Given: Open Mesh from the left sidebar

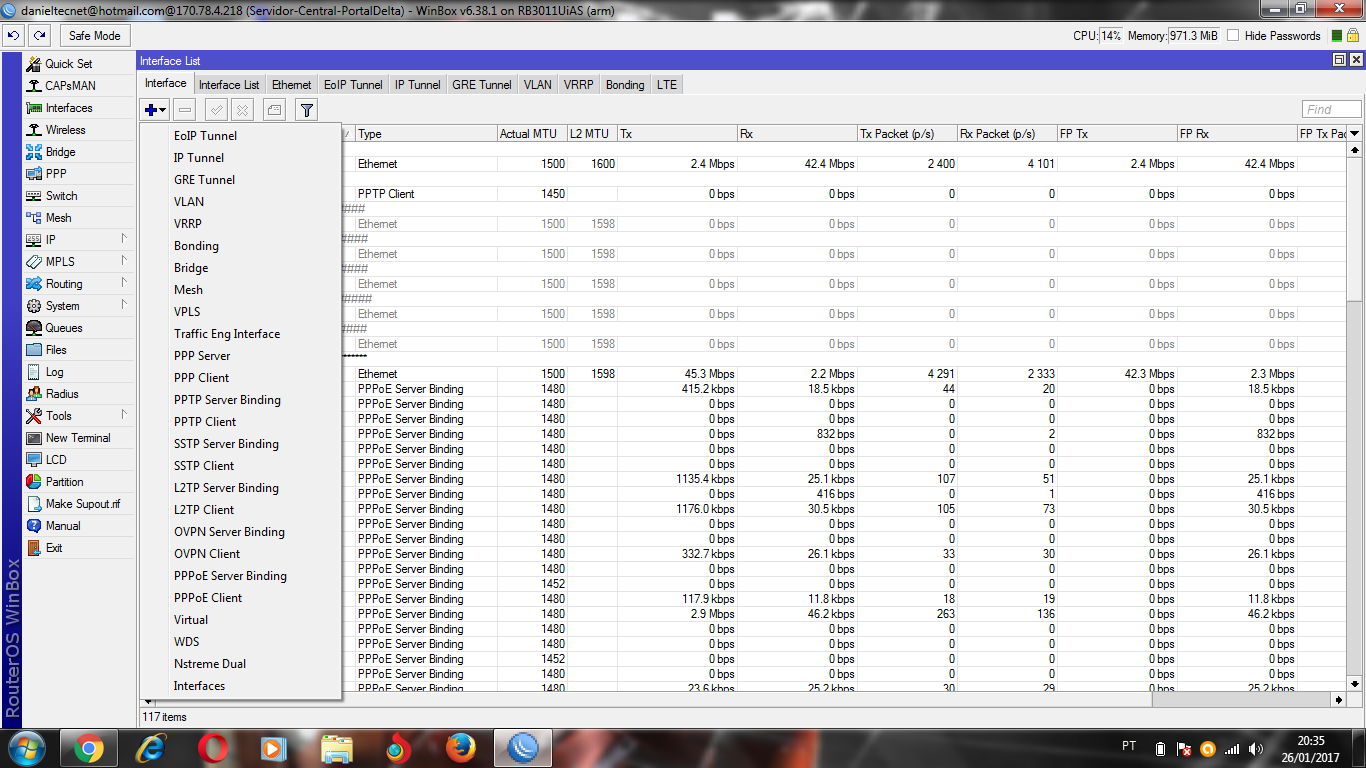Looking at the screenshot, I should click(58, 218).
